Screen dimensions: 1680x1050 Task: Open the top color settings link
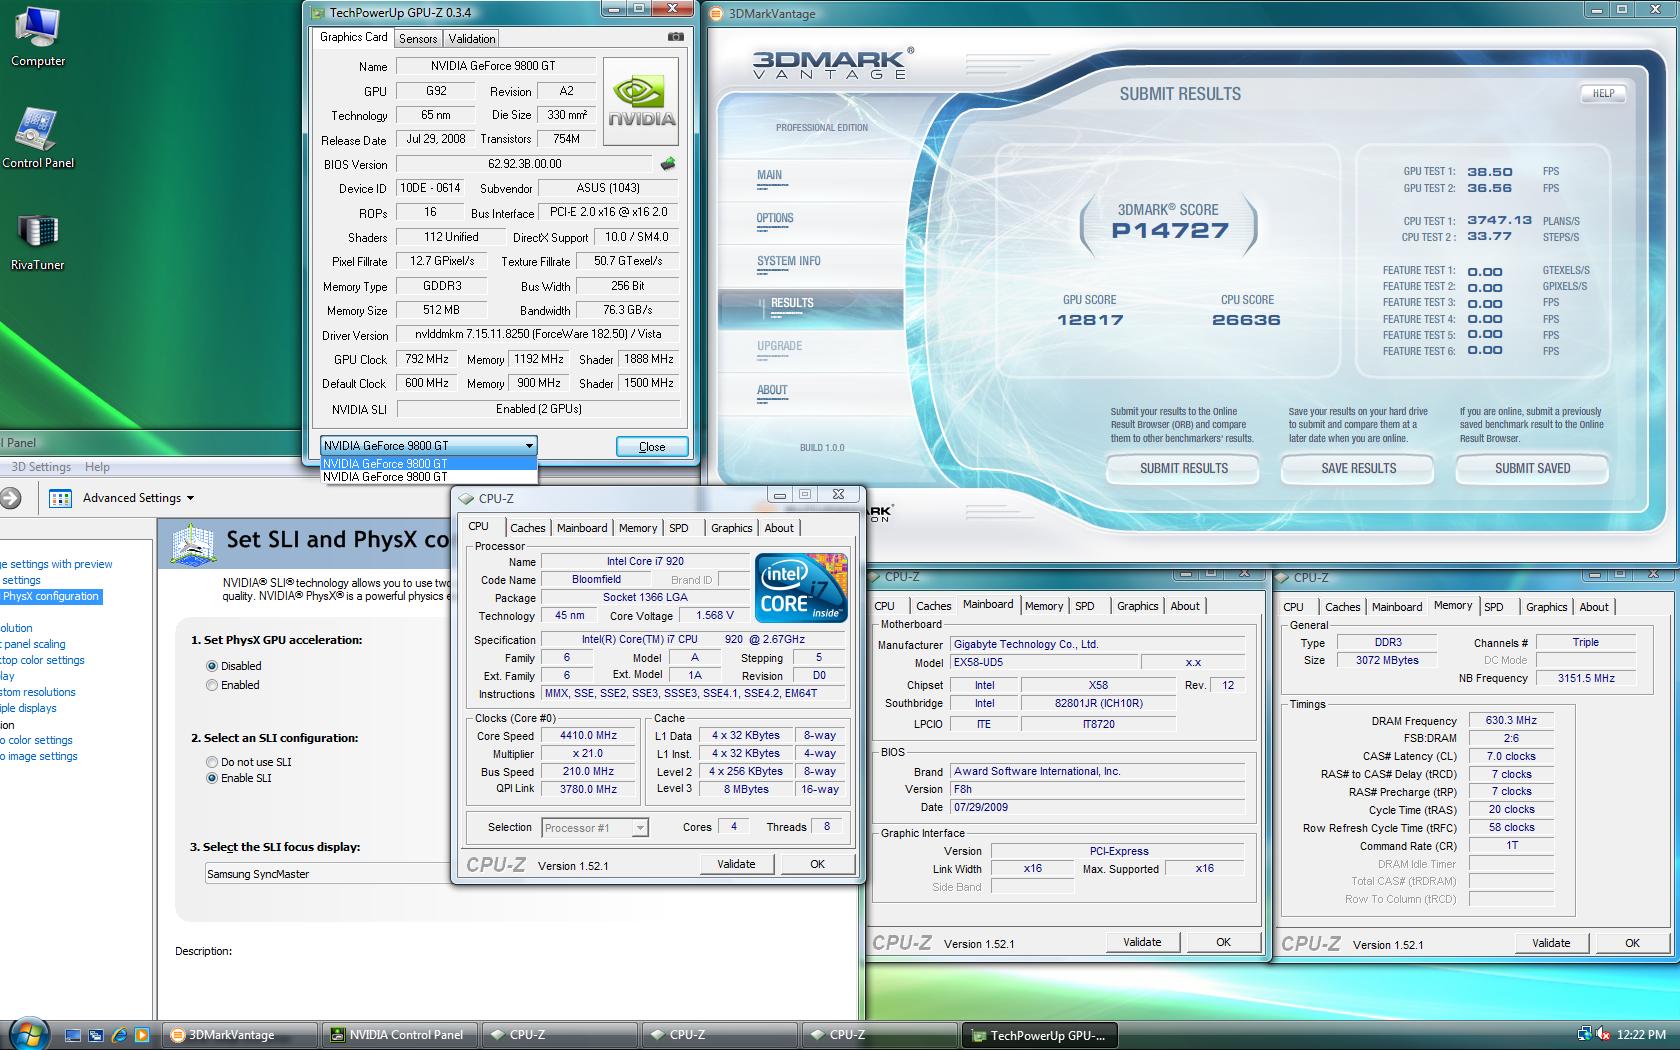(x=42, y=660)
